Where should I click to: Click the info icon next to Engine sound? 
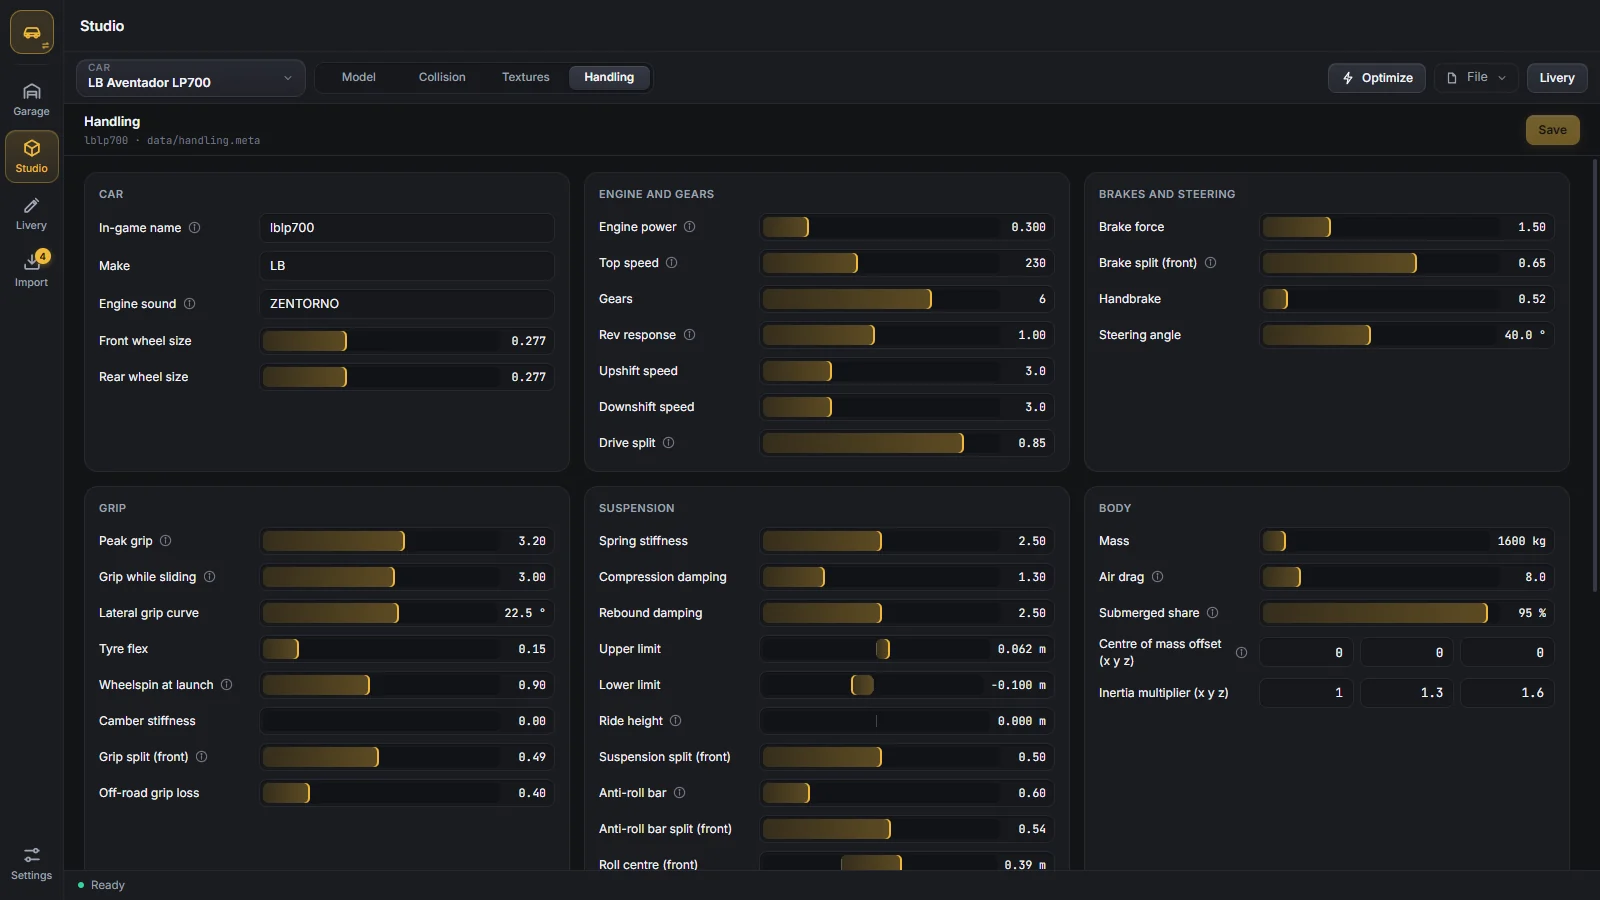tap(190, 304)
